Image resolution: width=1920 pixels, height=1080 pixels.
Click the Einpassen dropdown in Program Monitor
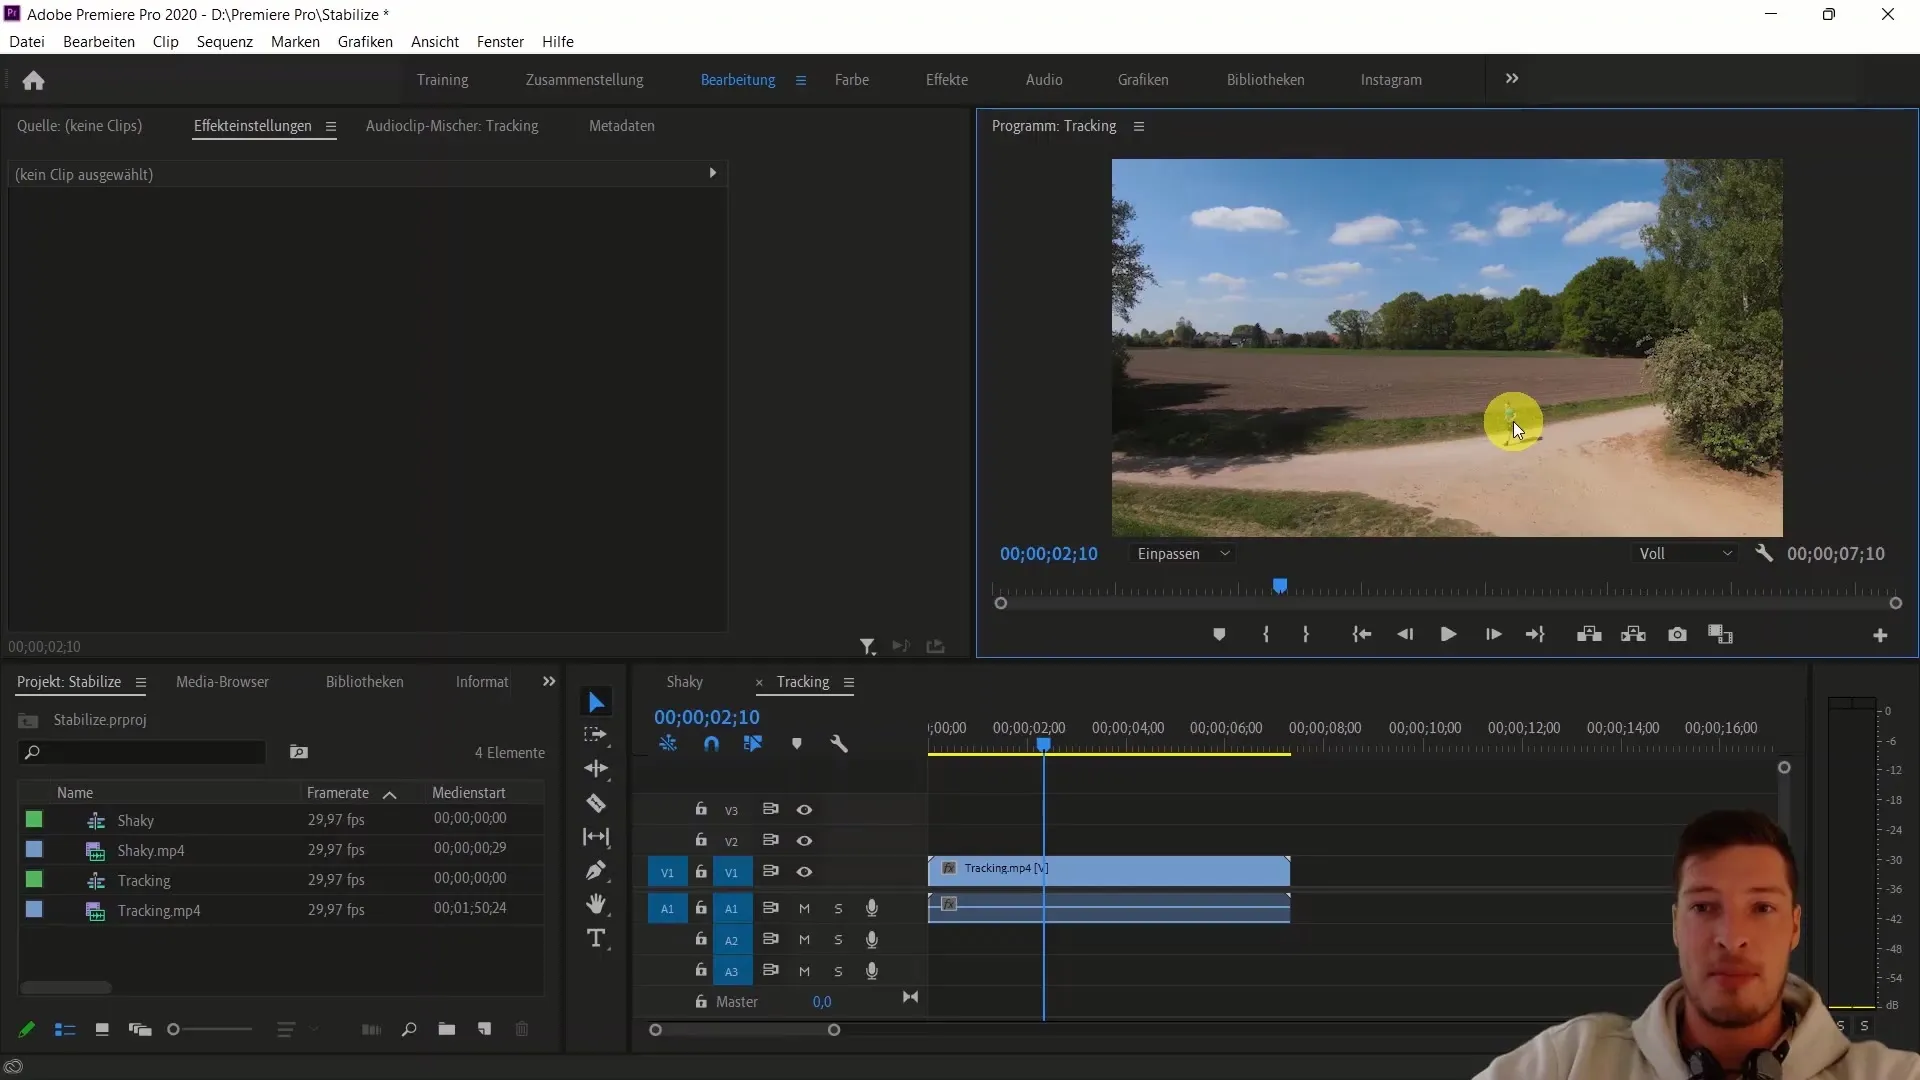(x=1180, y=553)
